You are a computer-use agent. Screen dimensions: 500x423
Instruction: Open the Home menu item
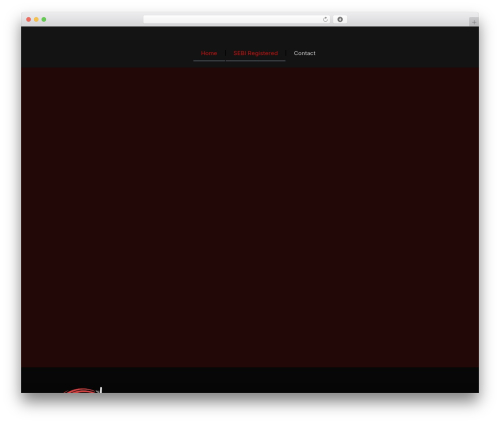pos(209,53)
